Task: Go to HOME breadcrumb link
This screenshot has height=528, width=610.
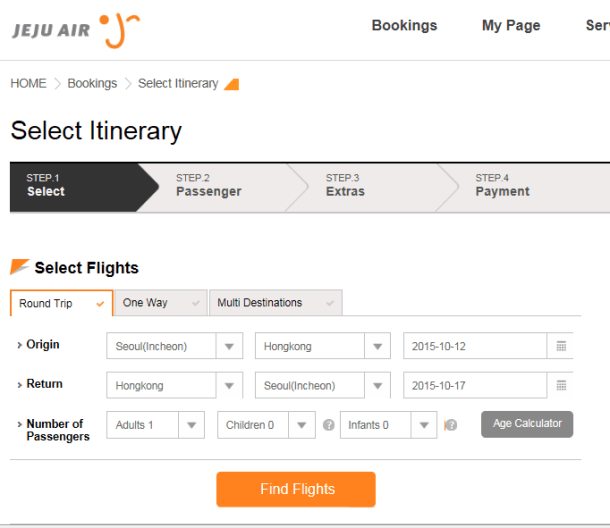Action: (28, 83)
